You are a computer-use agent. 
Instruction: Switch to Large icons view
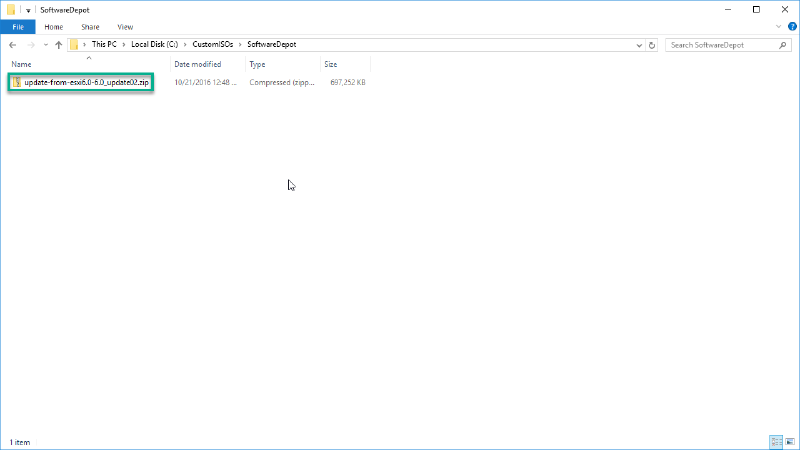pyautogui.click(x=790, y=442)
